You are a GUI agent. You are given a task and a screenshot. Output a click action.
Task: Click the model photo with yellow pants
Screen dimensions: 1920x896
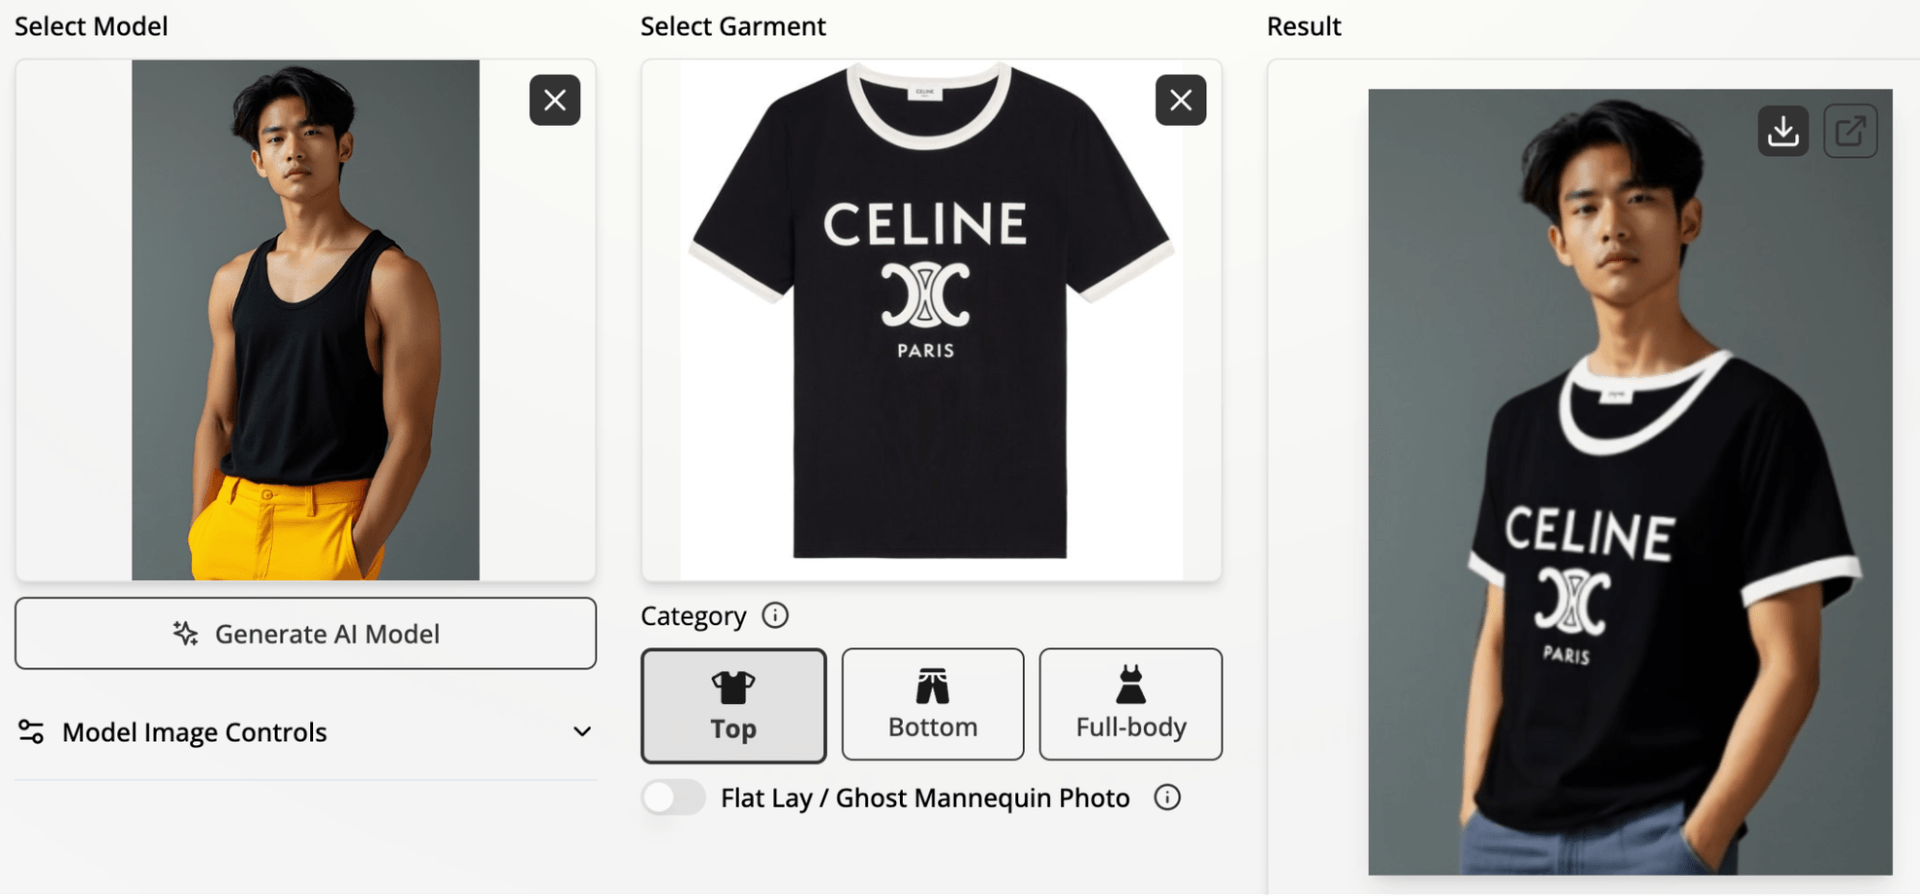click(x=305, y=320)
